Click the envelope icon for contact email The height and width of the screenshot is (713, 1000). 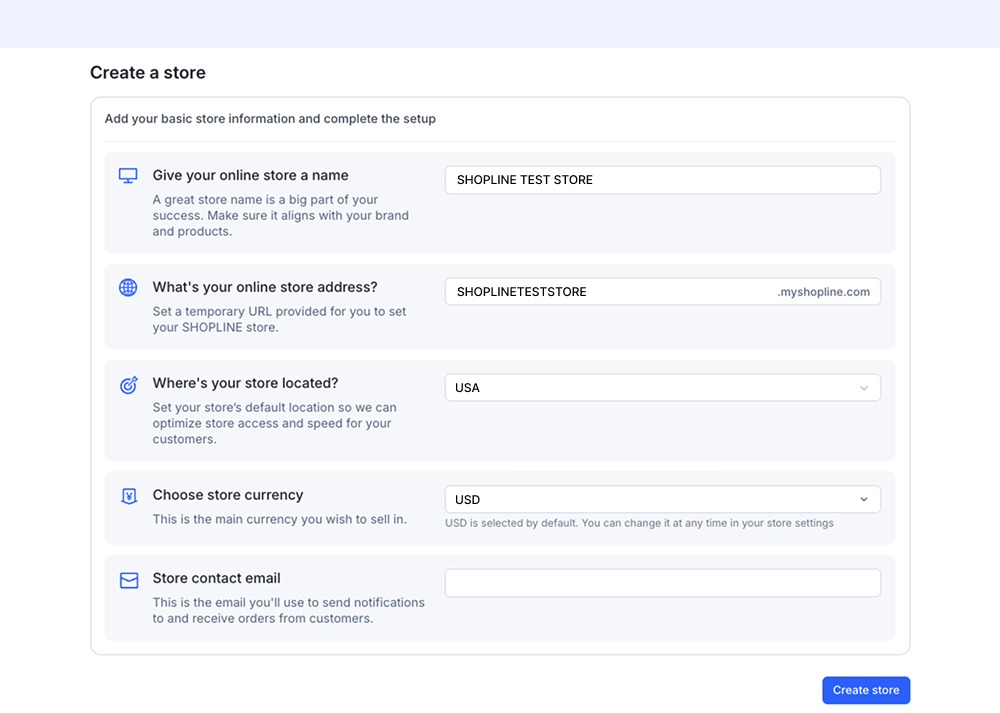(128, 580)
